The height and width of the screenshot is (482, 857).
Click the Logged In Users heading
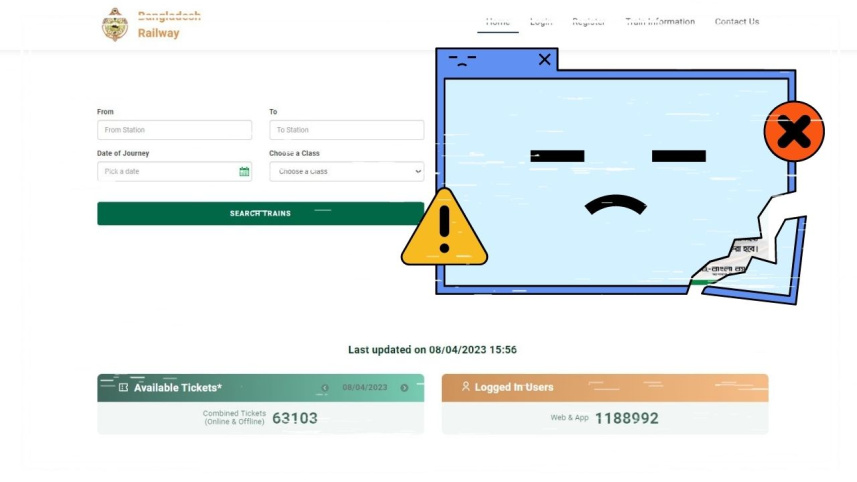tap(514, 387)
